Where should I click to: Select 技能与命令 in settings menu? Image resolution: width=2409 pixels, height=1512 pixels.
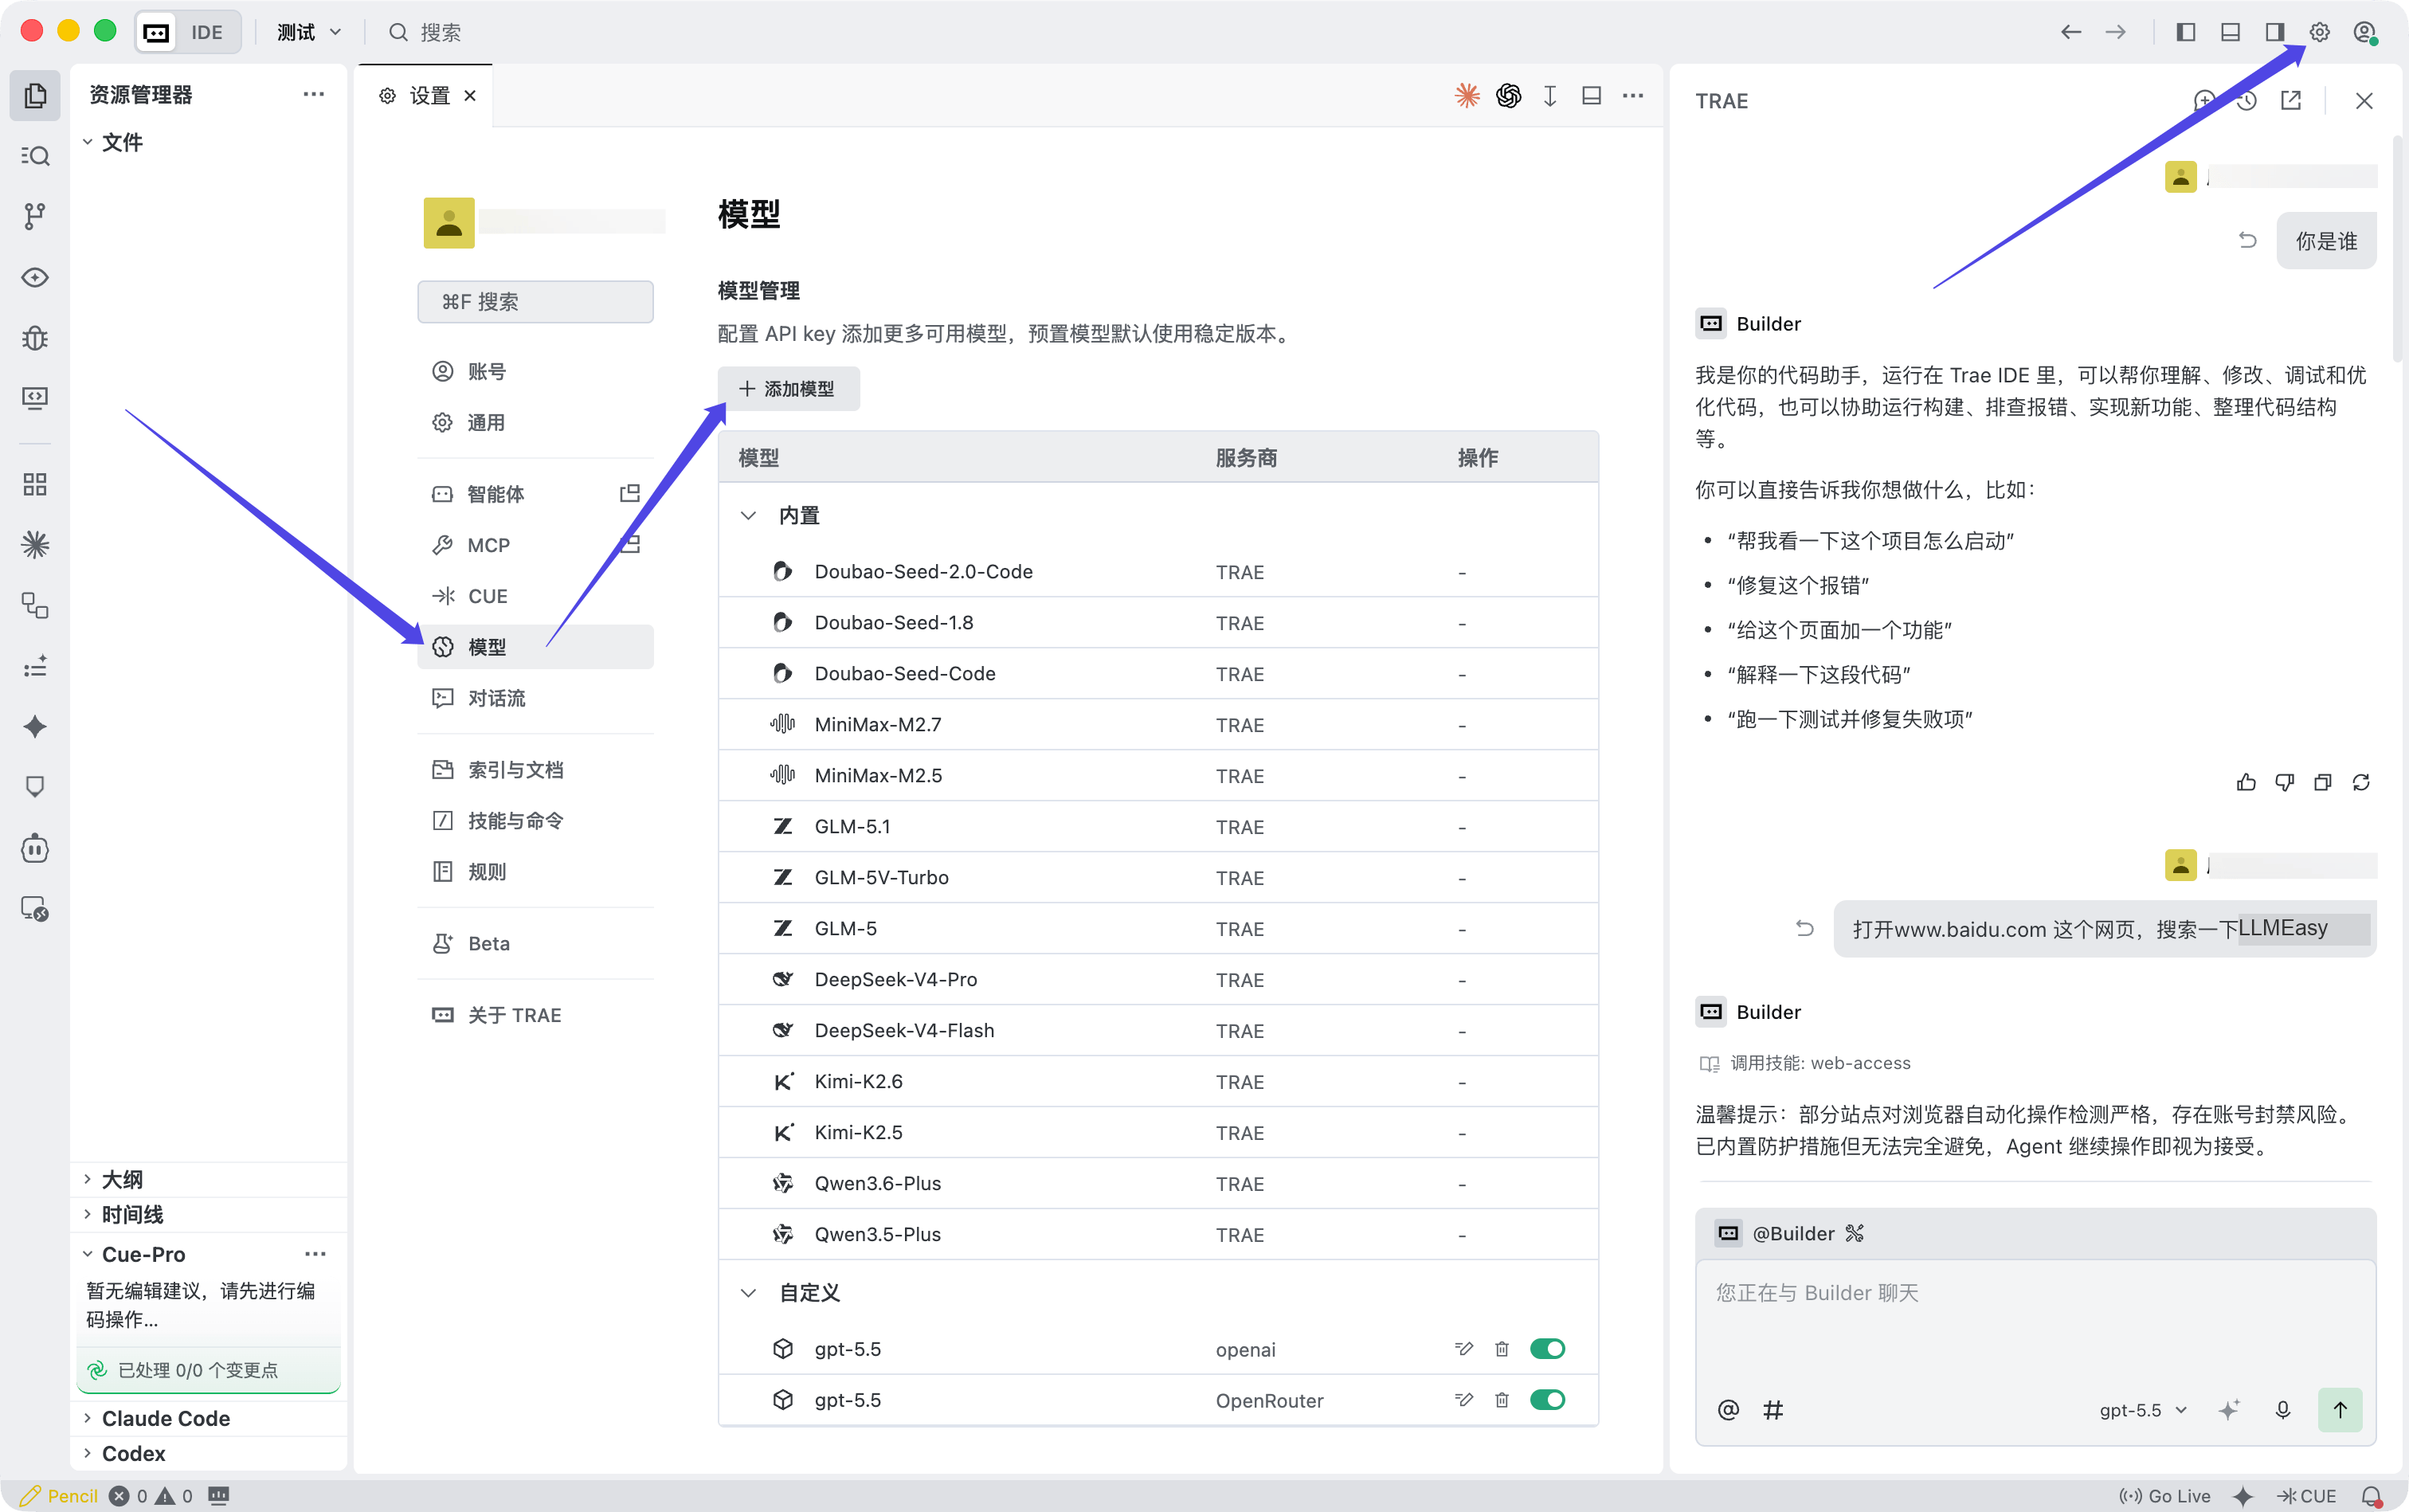click(536, 821)
